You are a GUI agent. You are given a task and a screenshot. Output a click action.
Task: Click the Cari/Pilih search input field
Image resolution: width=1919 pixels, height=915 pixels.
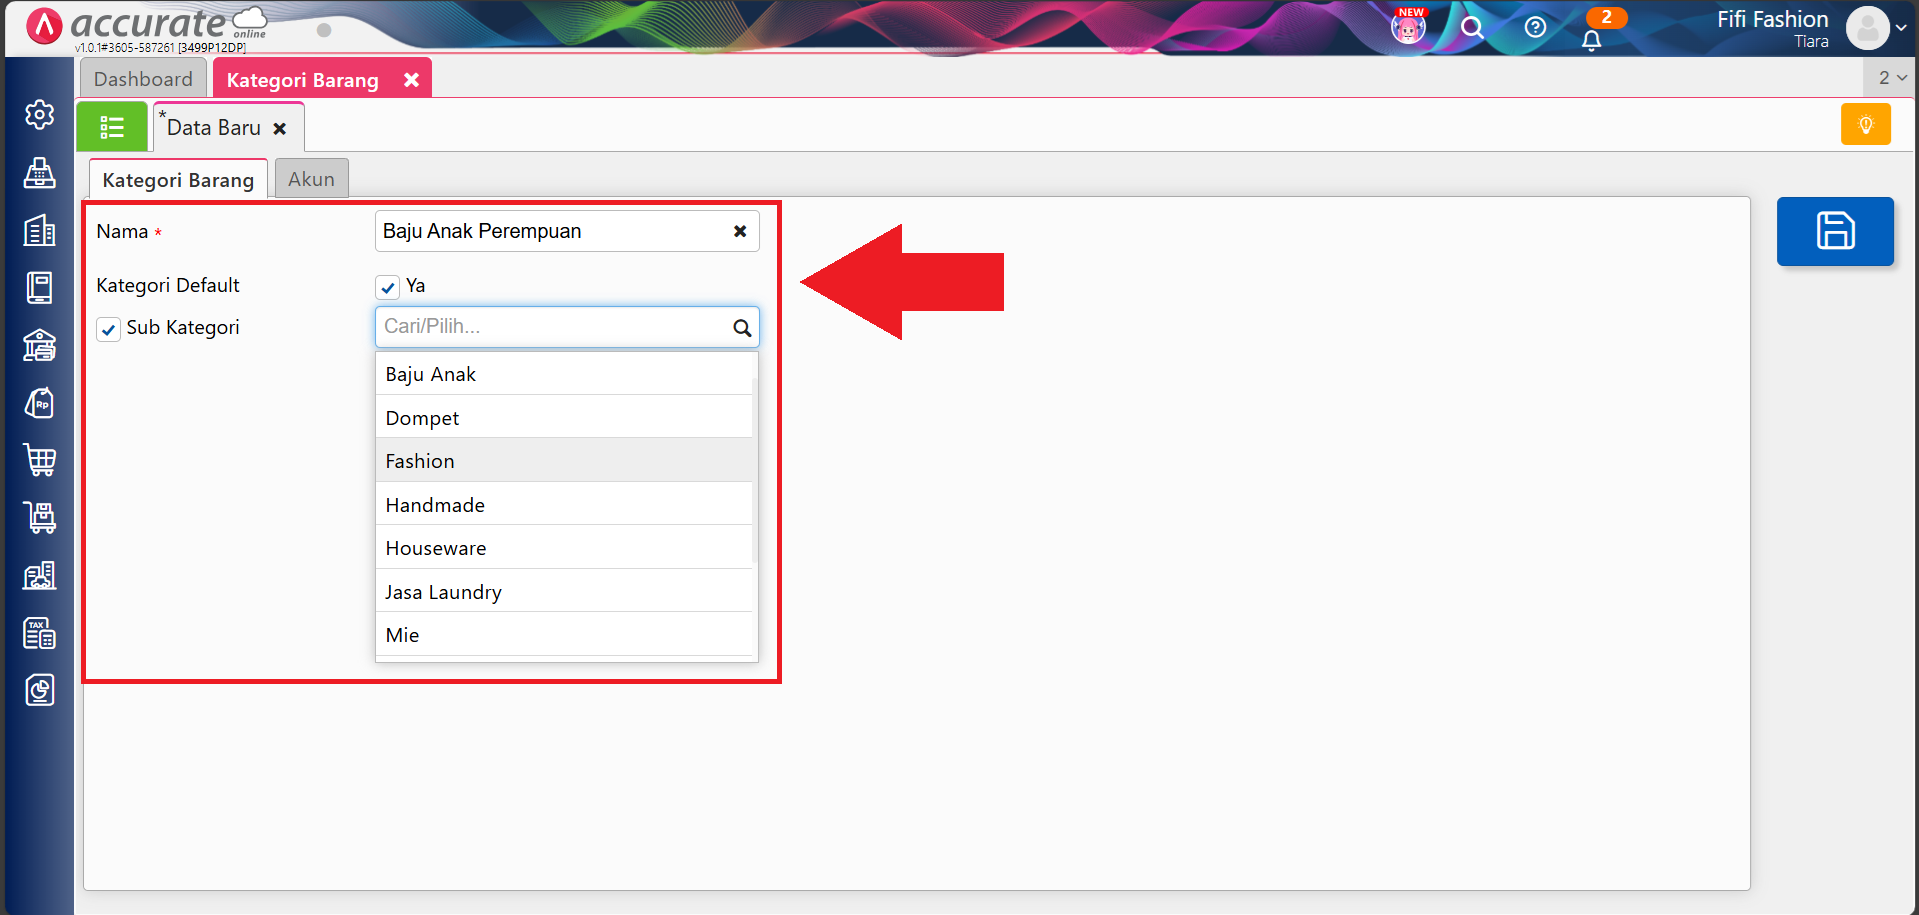coord(555,327)
